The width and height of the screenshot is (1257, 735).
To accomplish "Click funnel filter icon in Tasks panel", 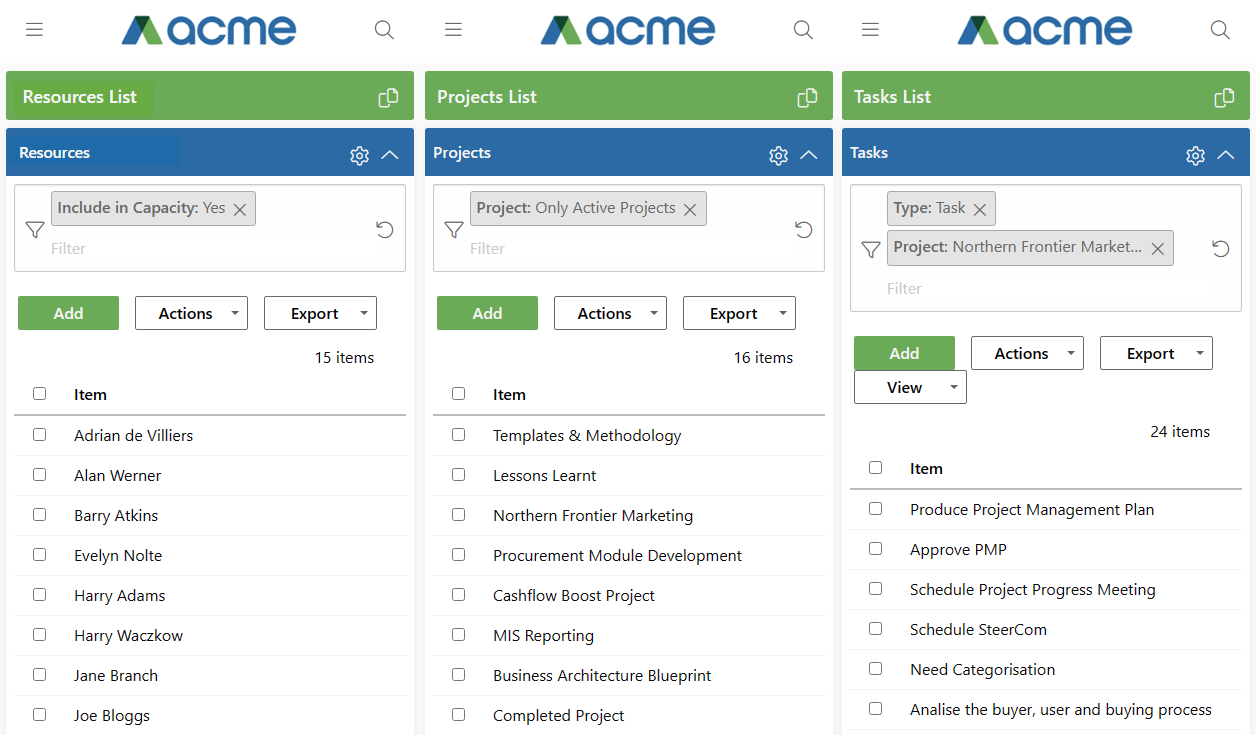I will coord(871,249).
